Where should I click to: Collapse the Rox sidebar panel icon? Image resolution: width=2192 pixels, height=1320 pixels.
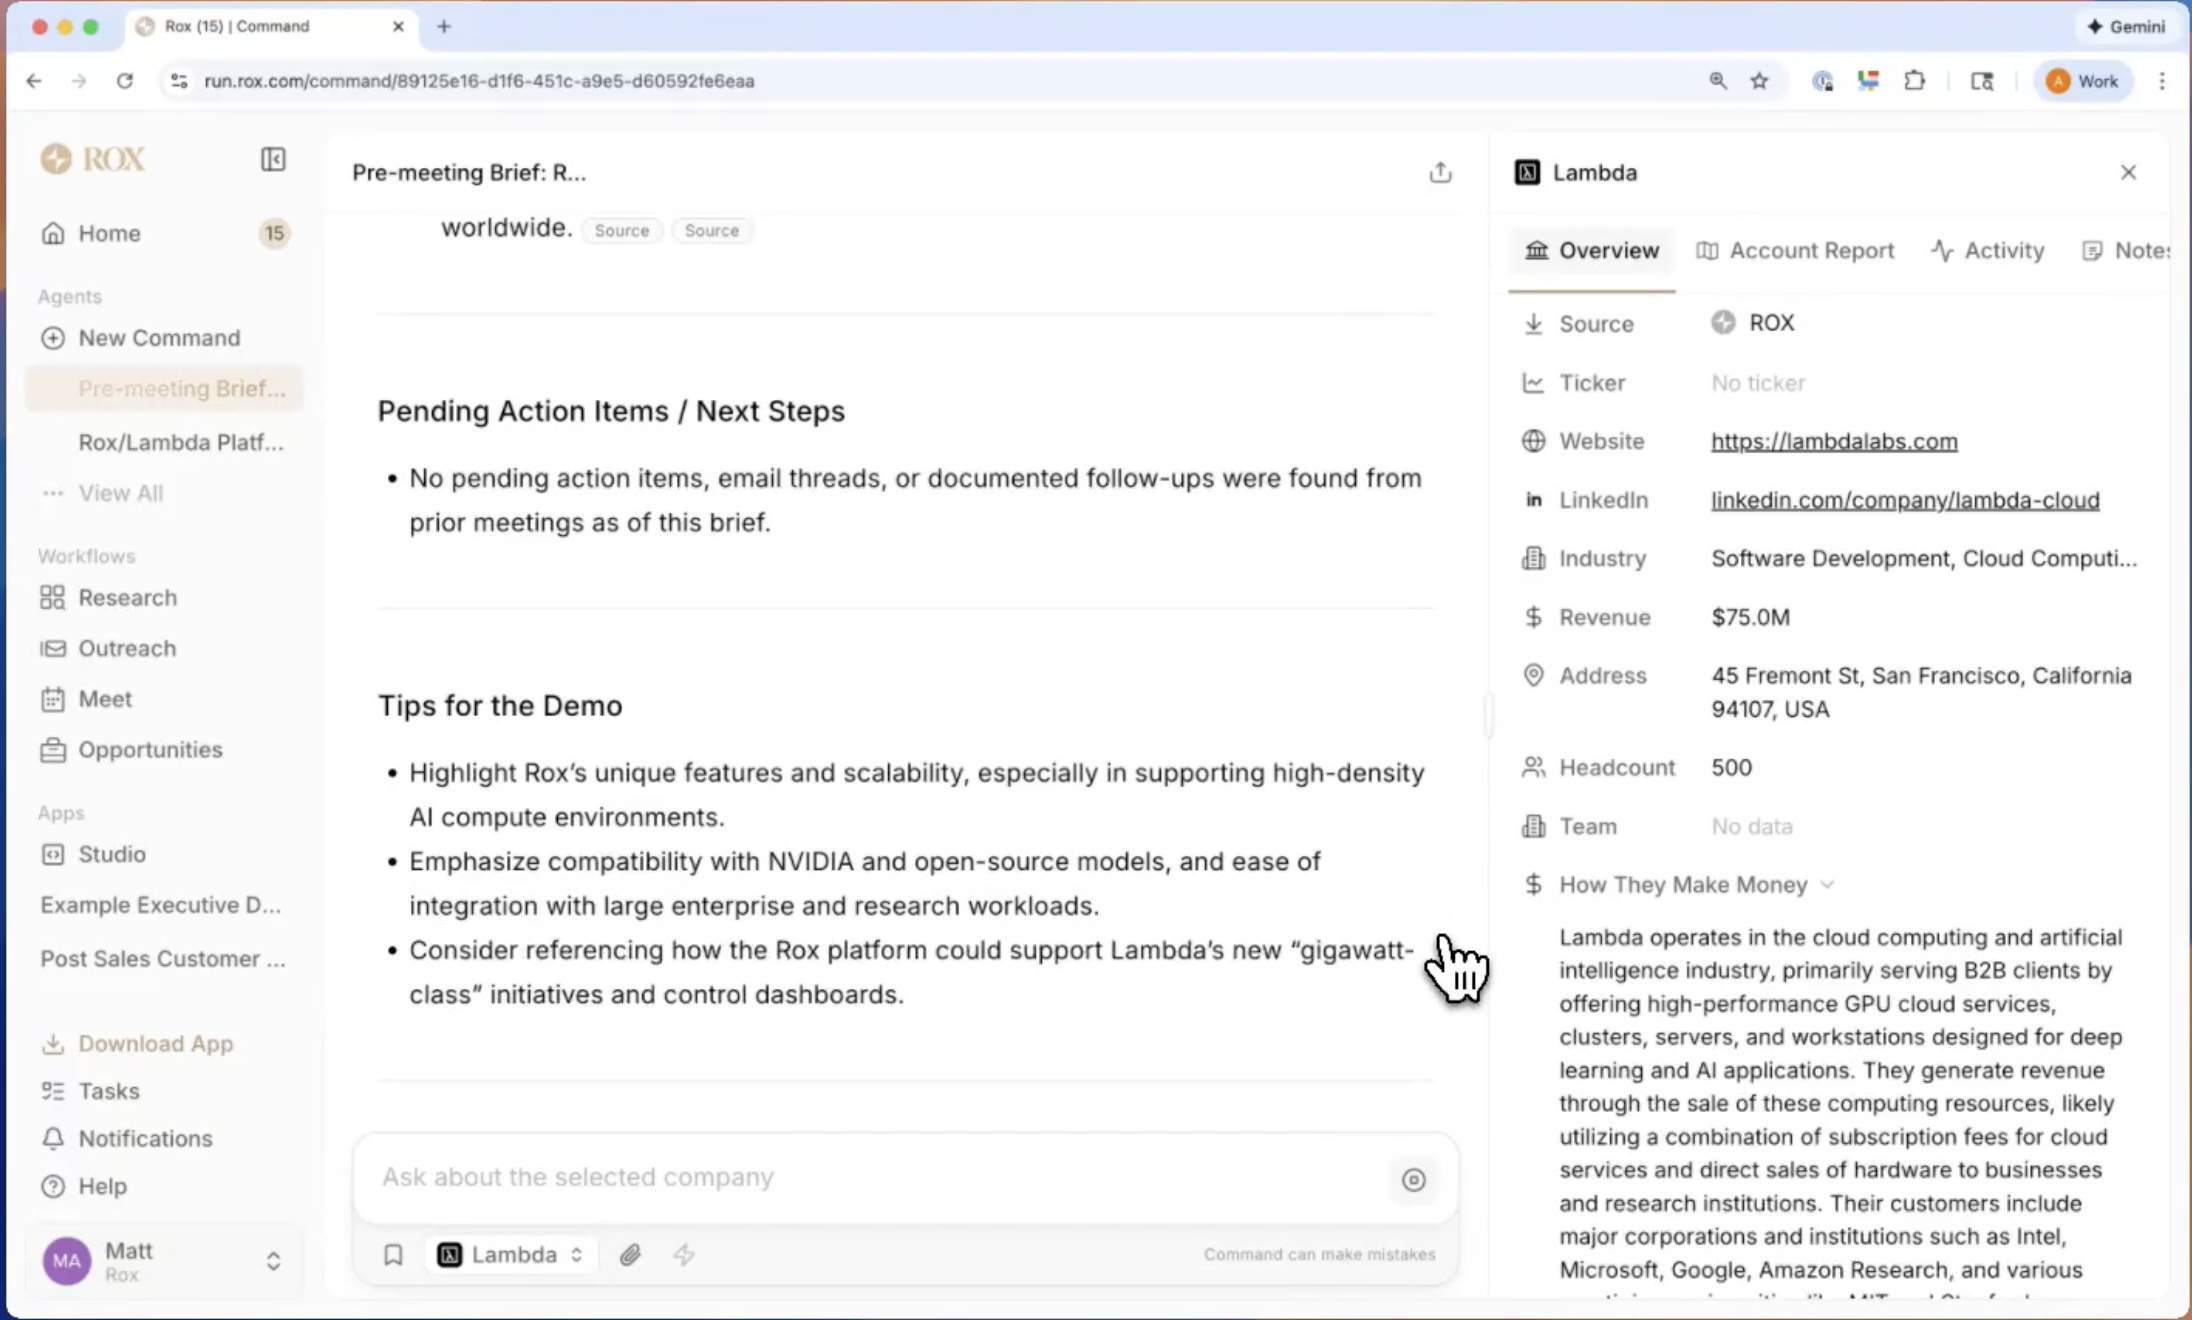click(x=273, y=159)
